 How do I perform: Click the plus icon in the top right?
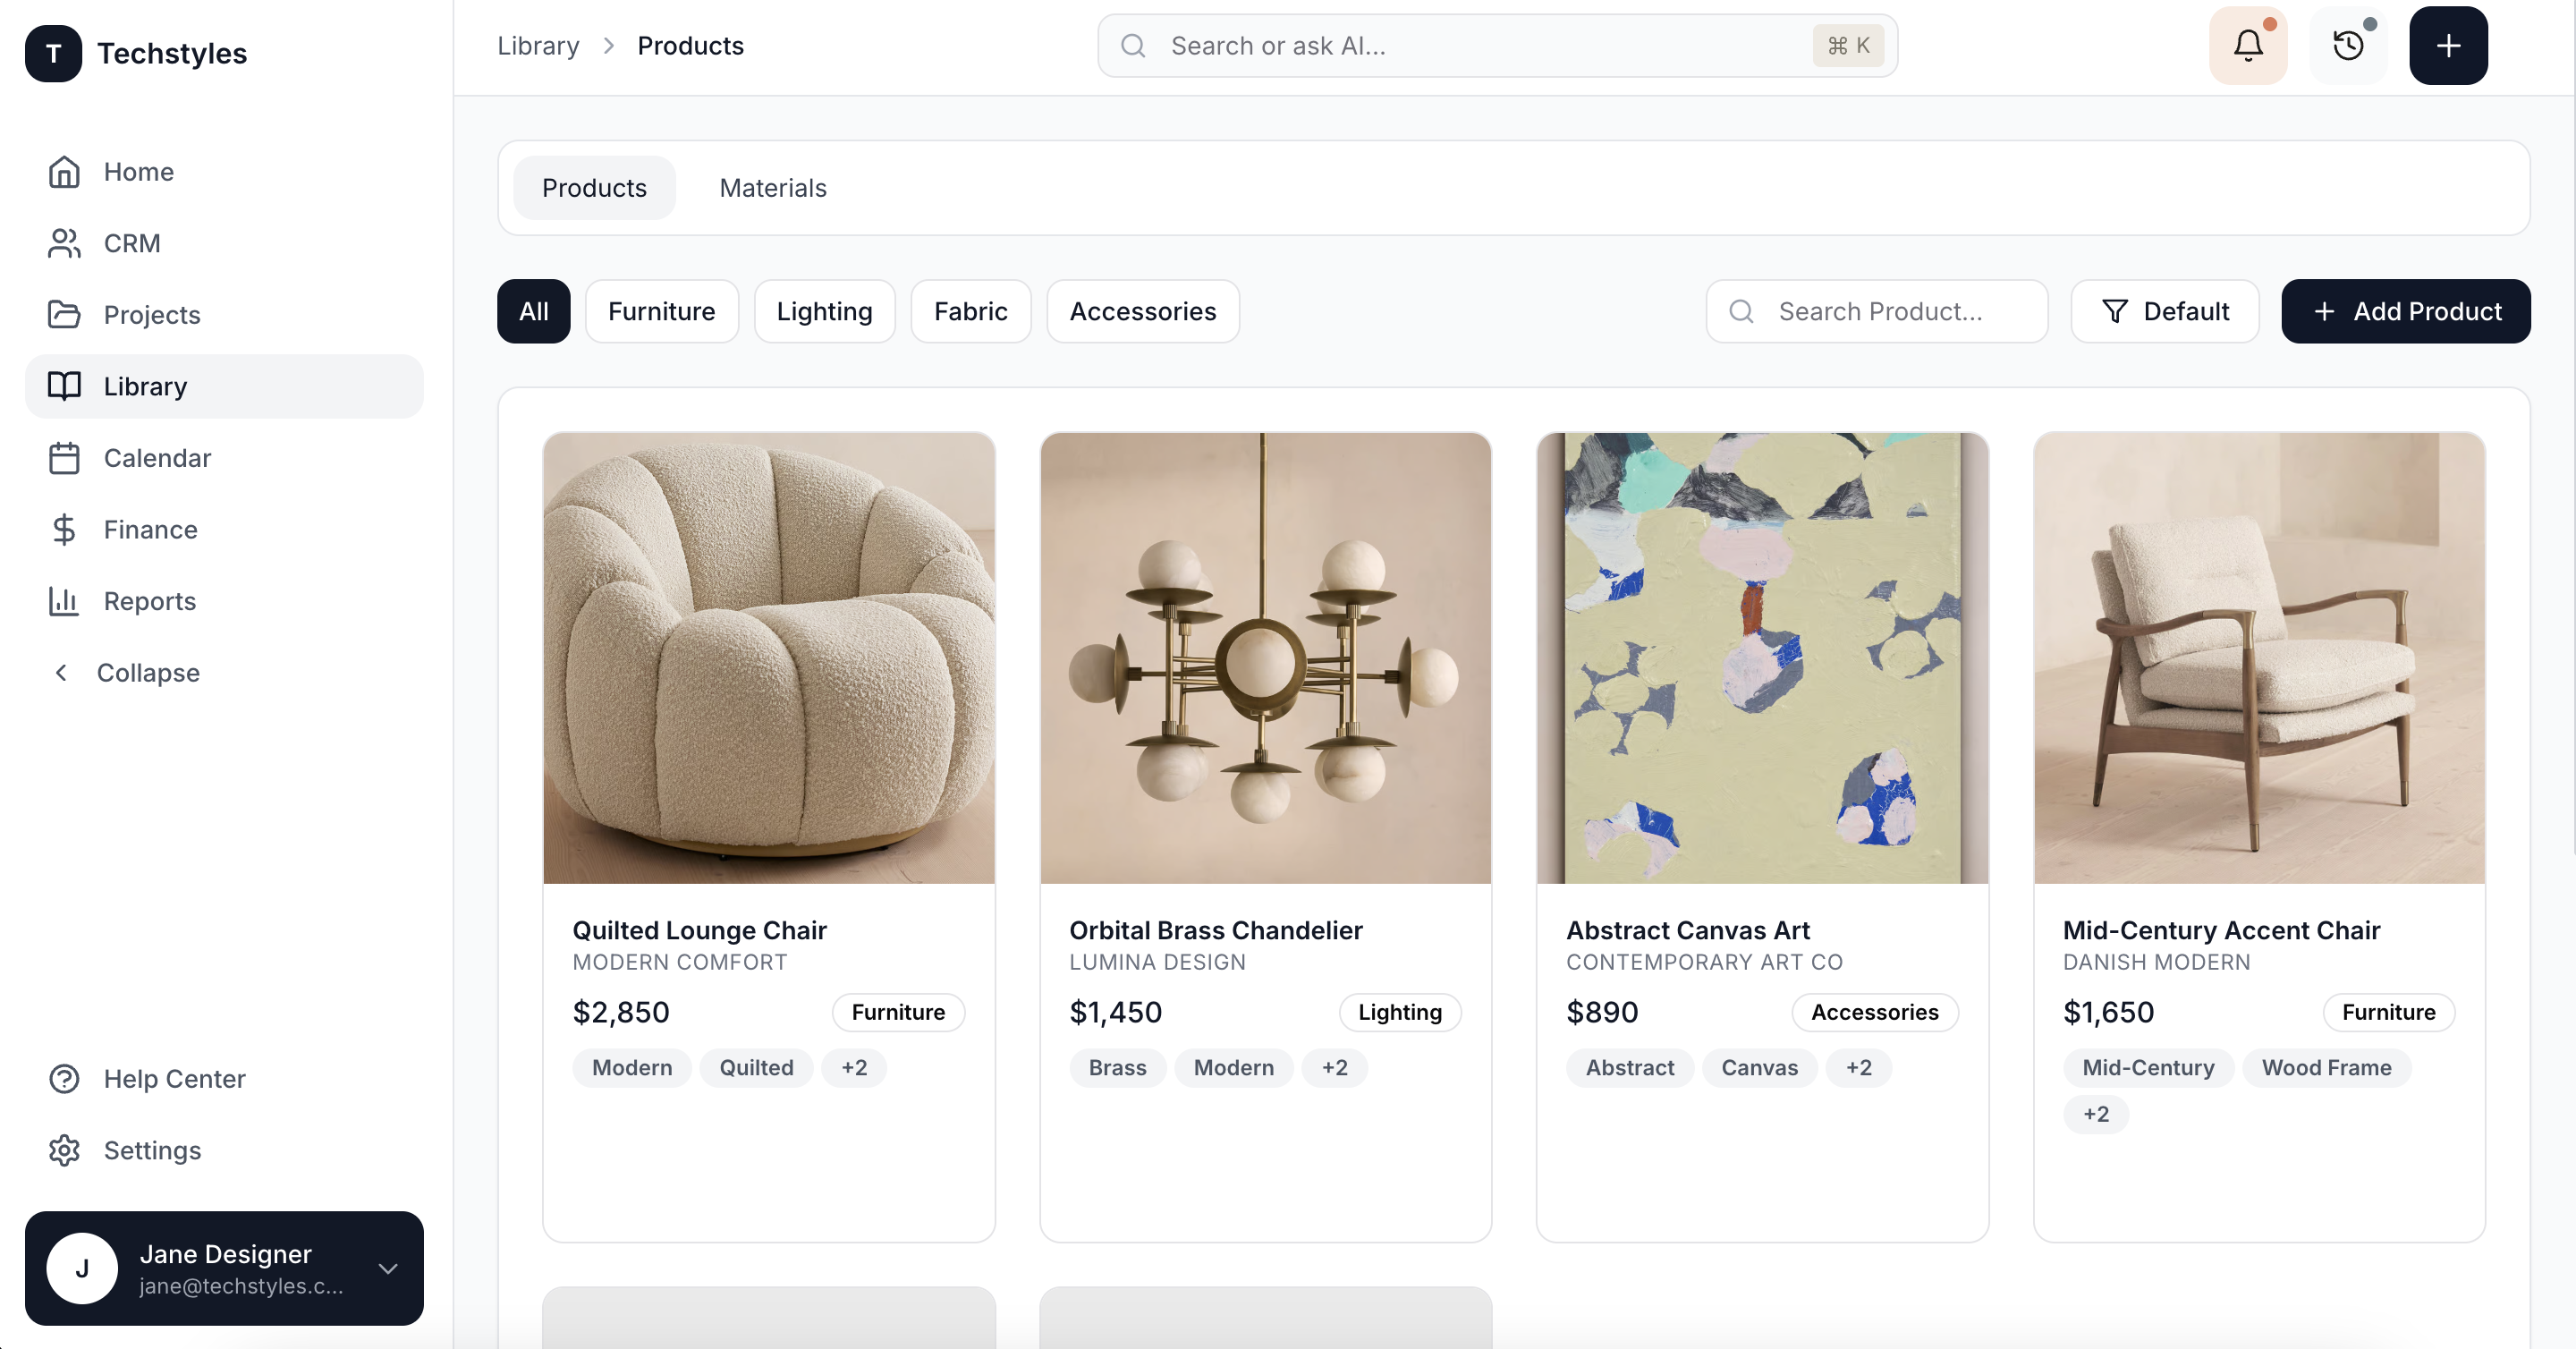(x=2448, y=45)
